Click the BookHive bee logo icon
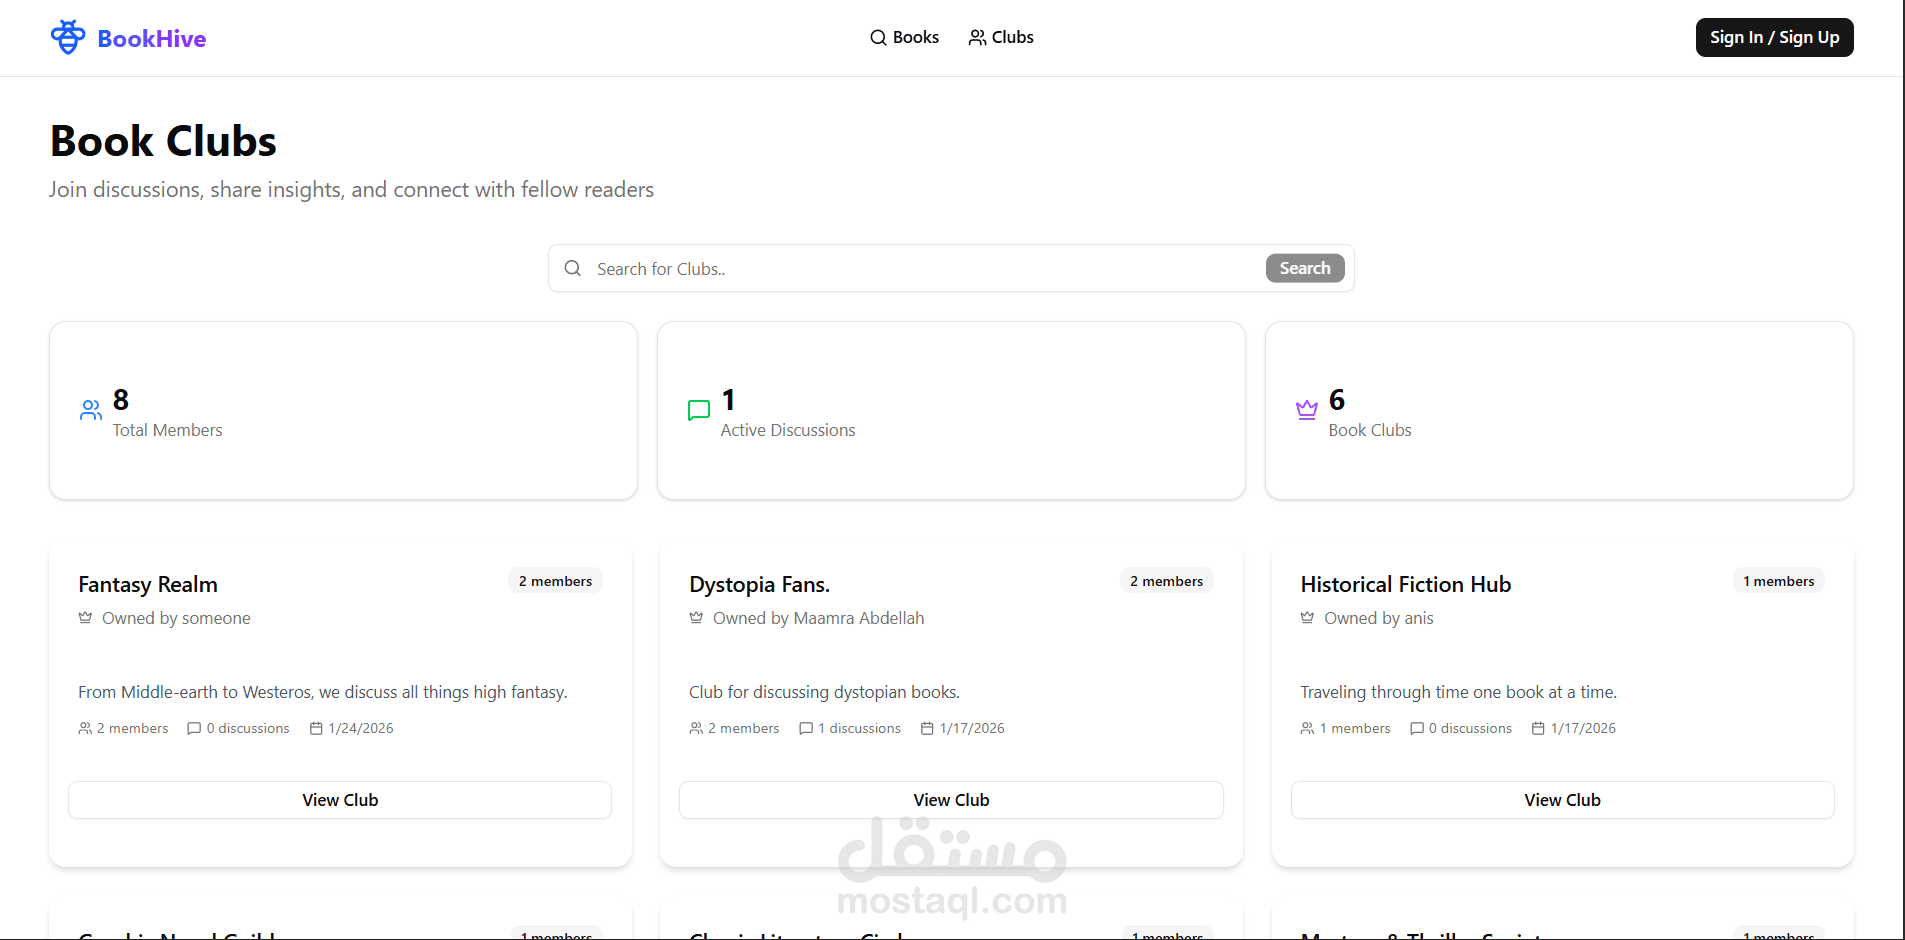1905x940 pixels. point(68,37)
